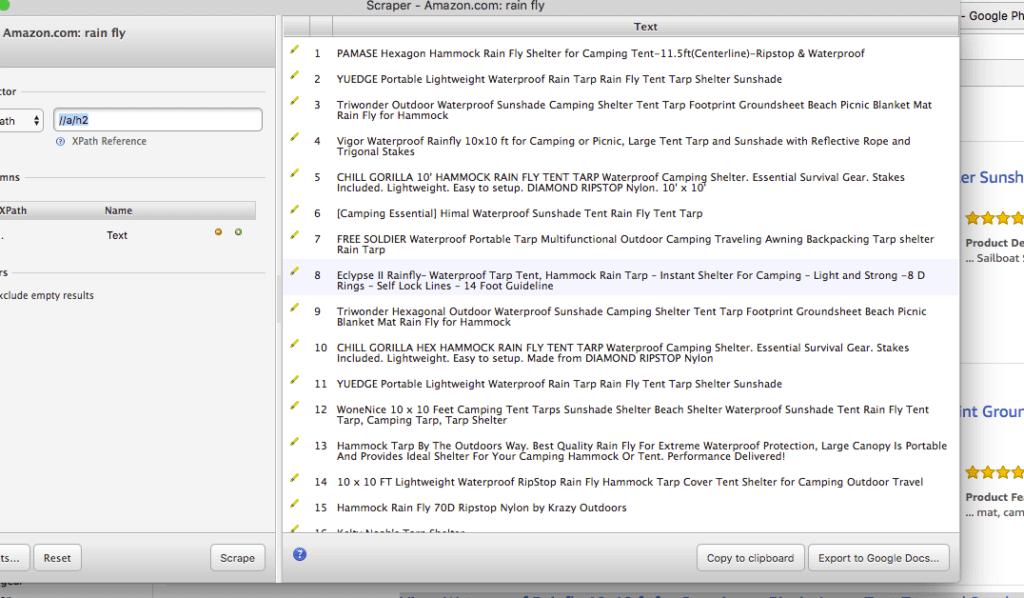Click the Text column header in results
Screen dimensions: 1024x598
pos(645,27)
